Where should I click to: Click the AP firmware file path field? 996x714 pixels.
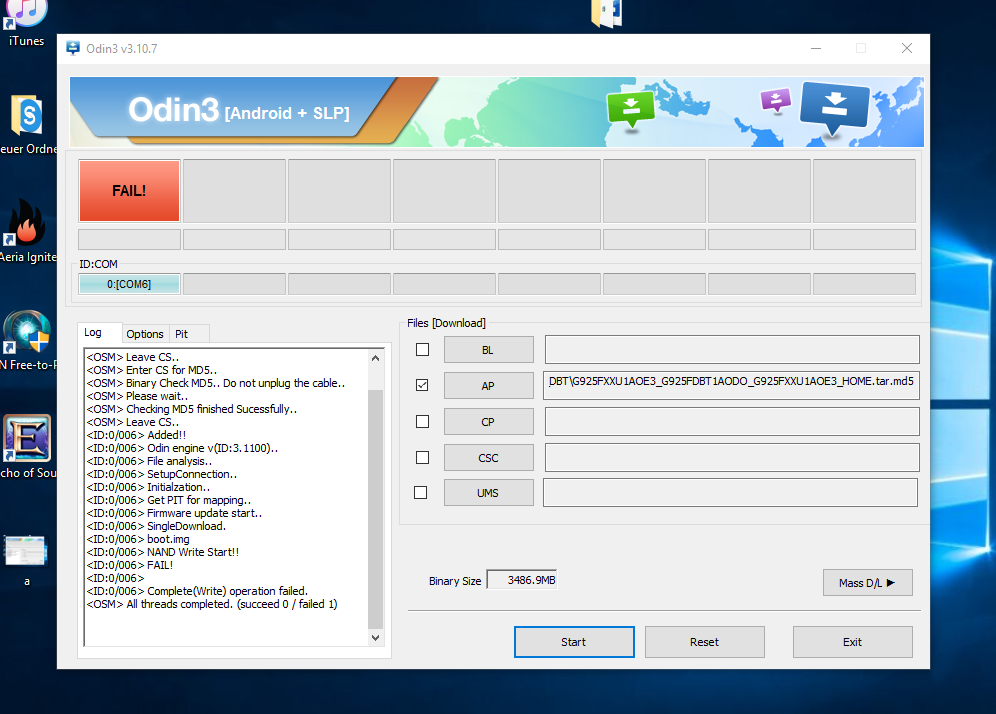click(732, 385)
